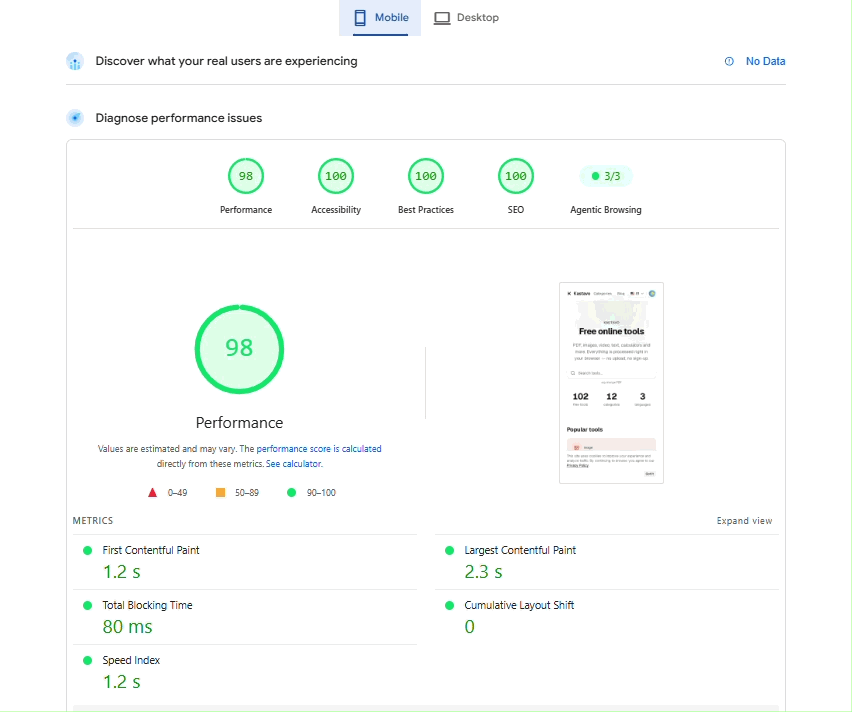The width and height of the screenshot is (852, 712).
Task: Click the 80 ms Total Blocking Time value
Action: coord(127,627)
